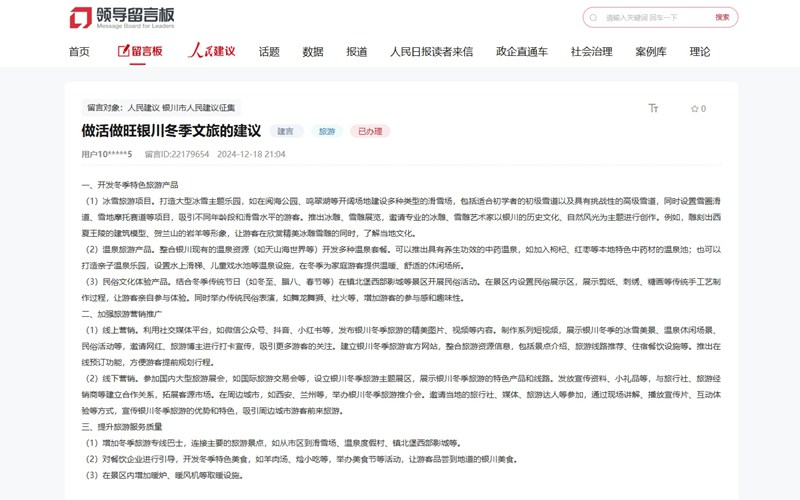800x500 pixels.
Task: Click the 建言 tag
Action: 286,131
